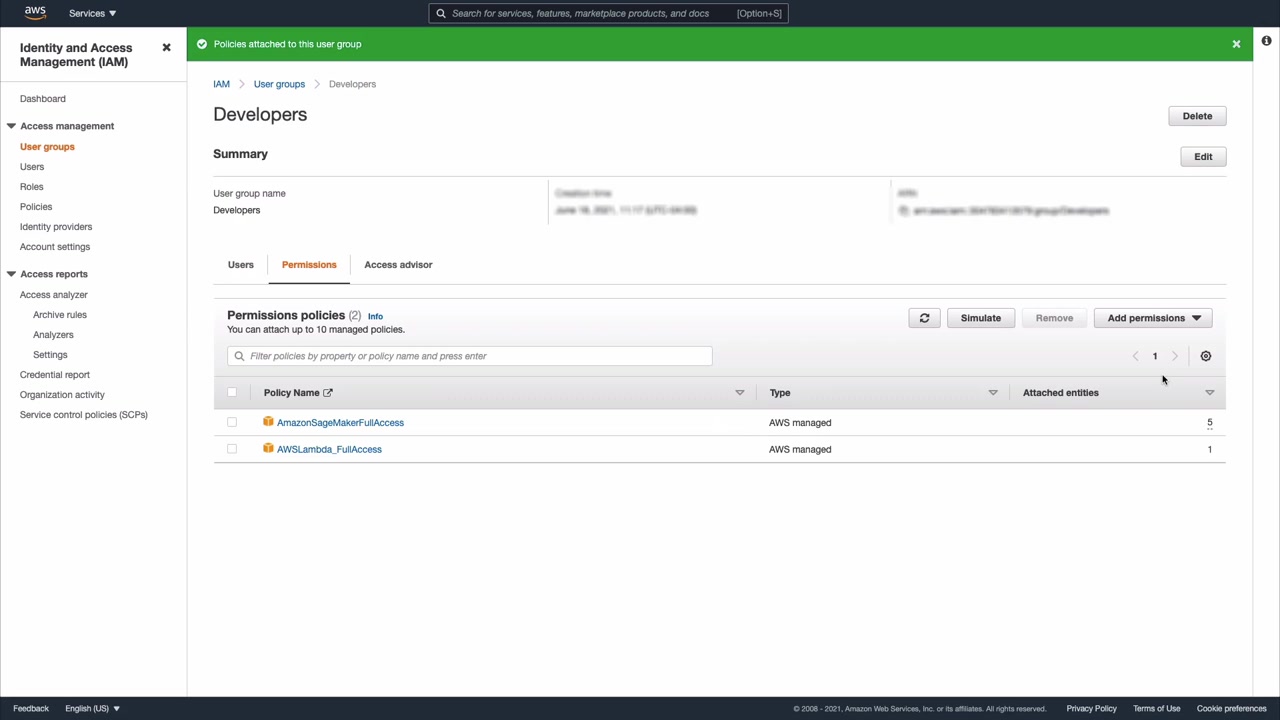Open Policies in the sidebar
1280x720 pixels.
[x=36, y=207]
